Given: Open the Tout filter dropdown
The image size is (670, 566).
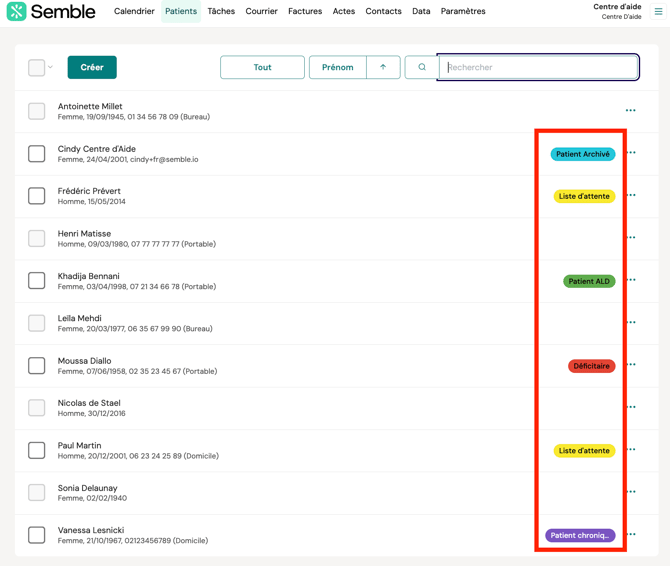Looking at the screenshot, I should click(x=262, y=67).
